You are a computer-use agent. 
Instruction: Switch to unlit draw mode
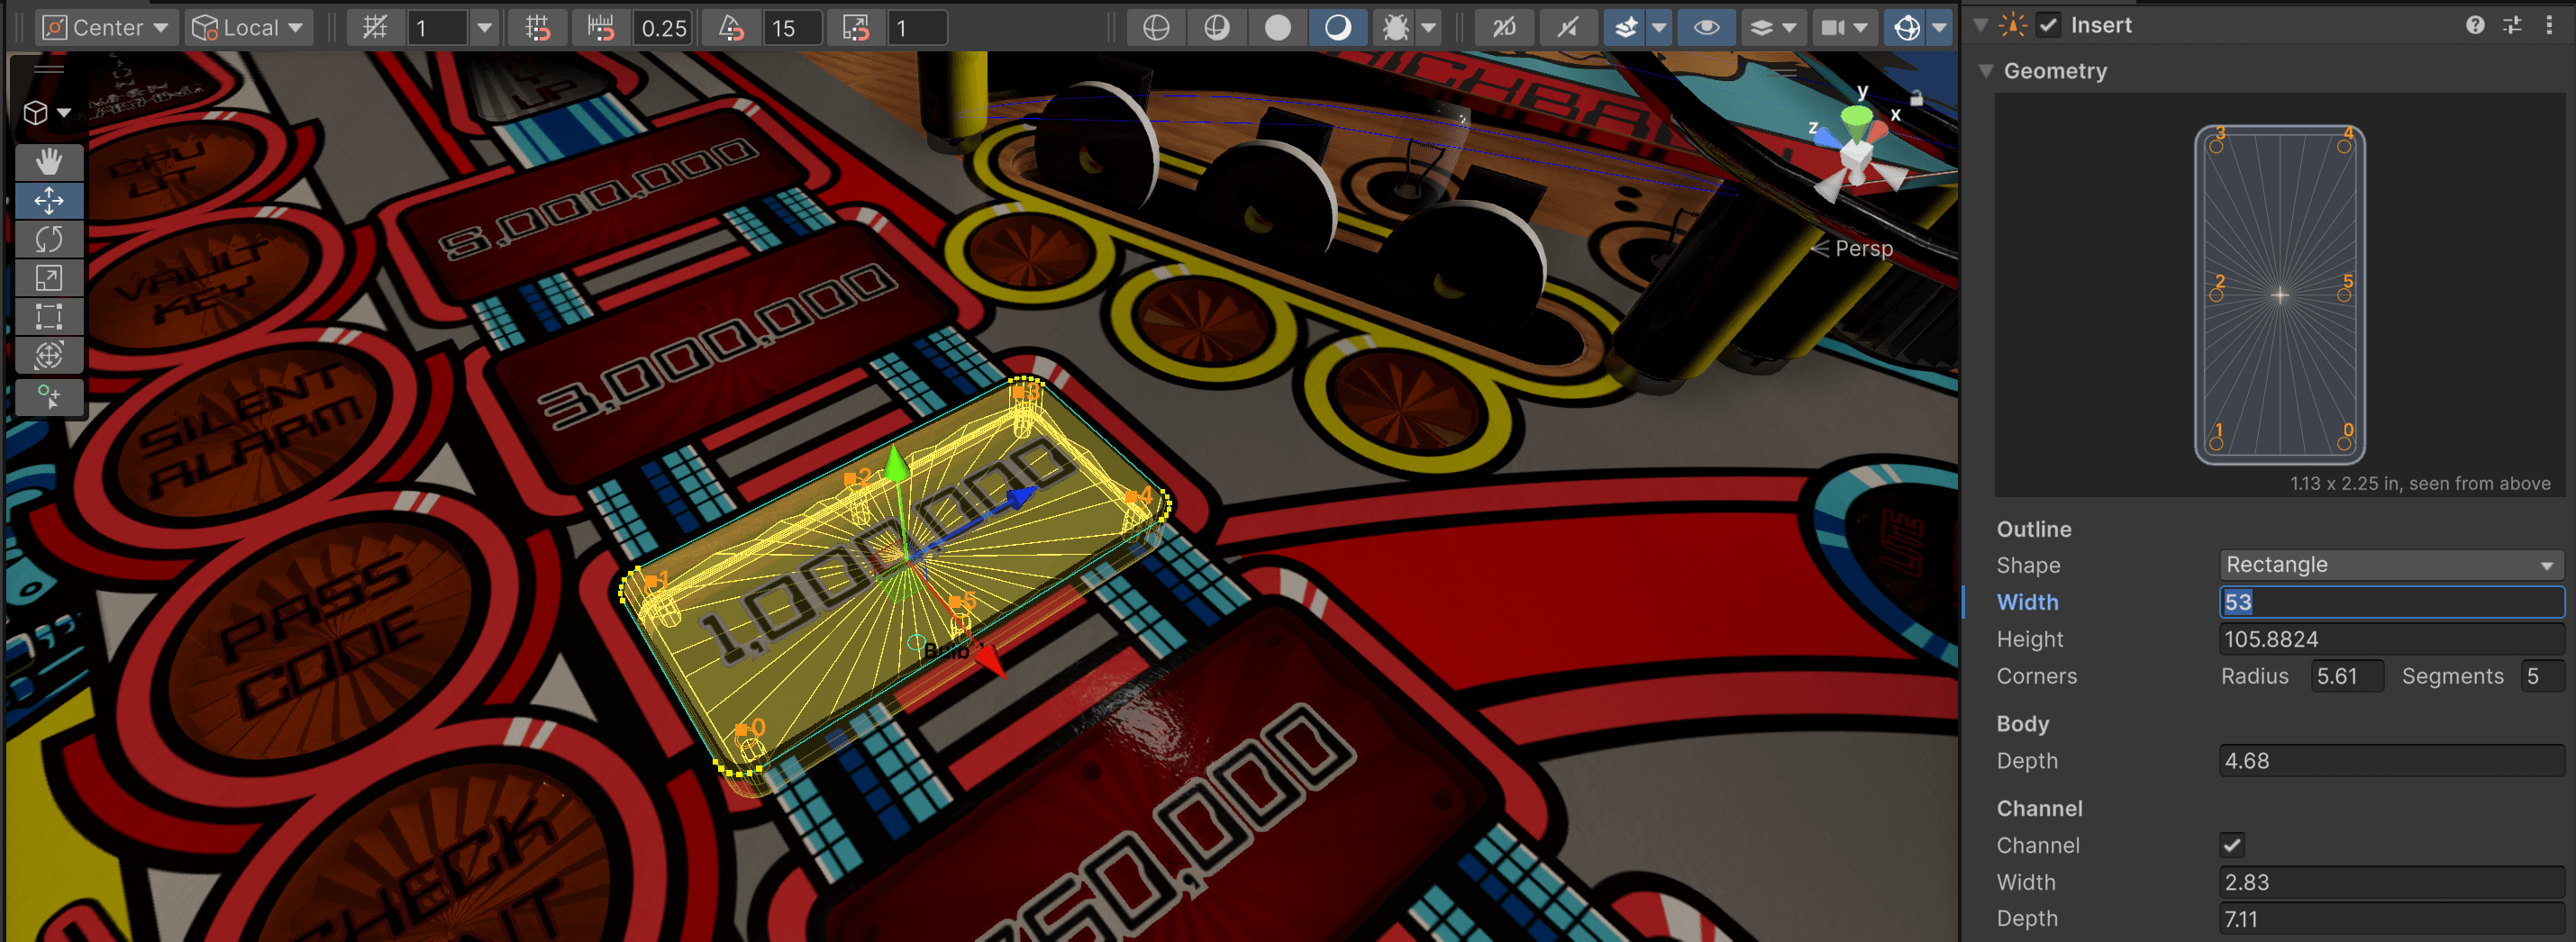pyautogui.click(x=1278, y=28)
